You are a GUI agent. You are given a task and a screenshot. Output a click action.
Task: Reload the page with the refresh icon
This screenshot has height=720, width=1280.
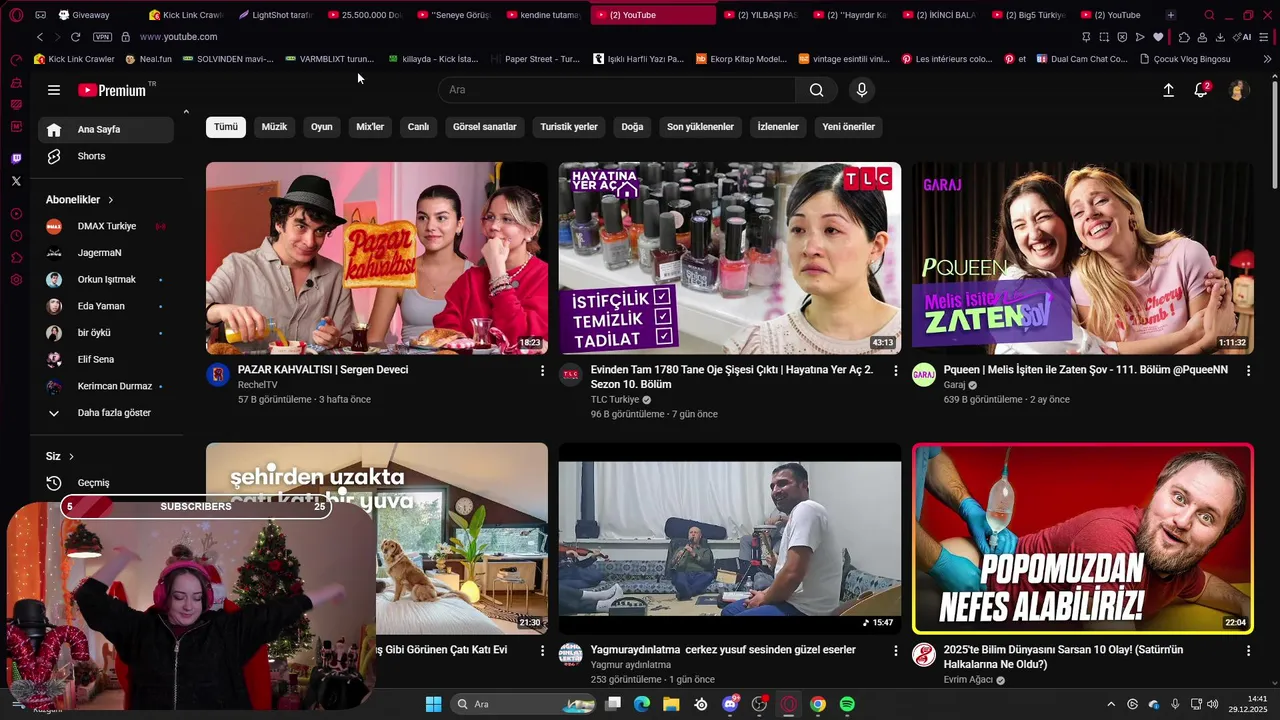point(75,36)
